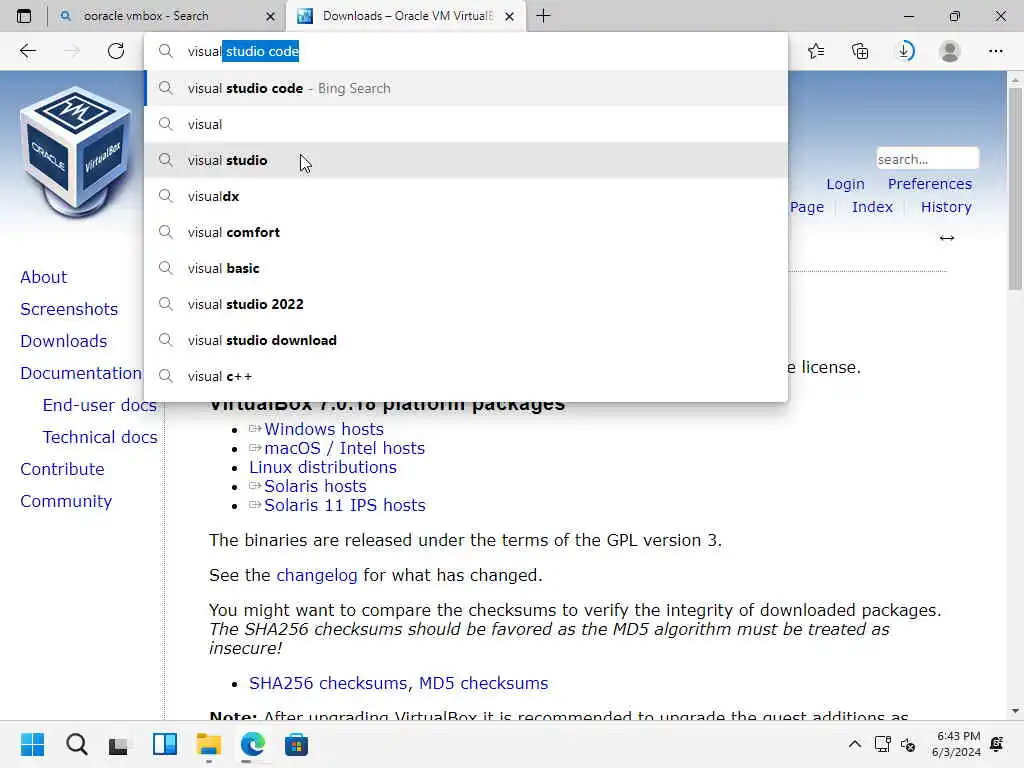Click the scrollbar down arrow

(1015, 711)
